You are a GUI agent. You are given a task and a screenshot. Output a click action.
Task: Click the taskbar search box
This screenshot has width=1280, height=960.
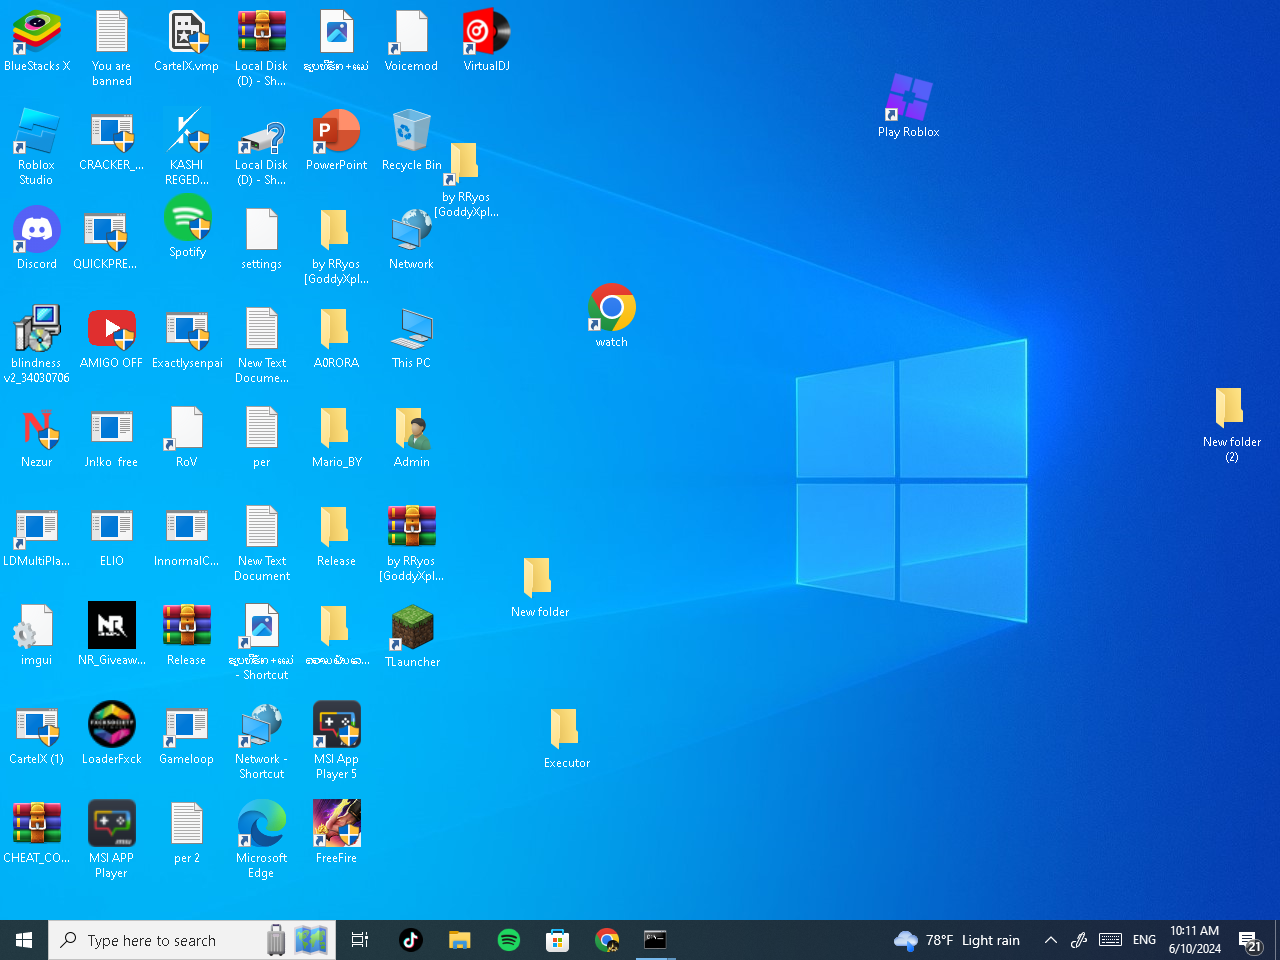pos(192,940)
